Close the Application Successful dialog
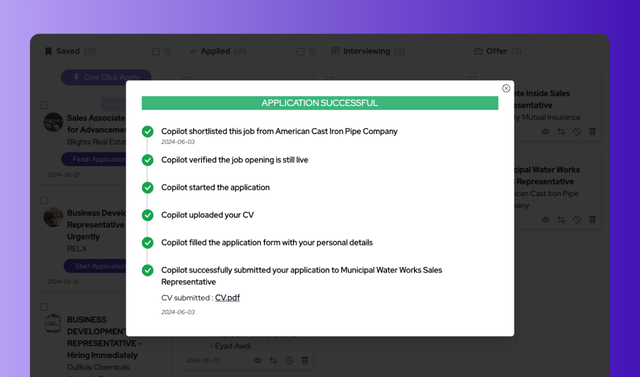Viewport: 640px width, 377px height. pyautogui.click(x=506, y=88)
